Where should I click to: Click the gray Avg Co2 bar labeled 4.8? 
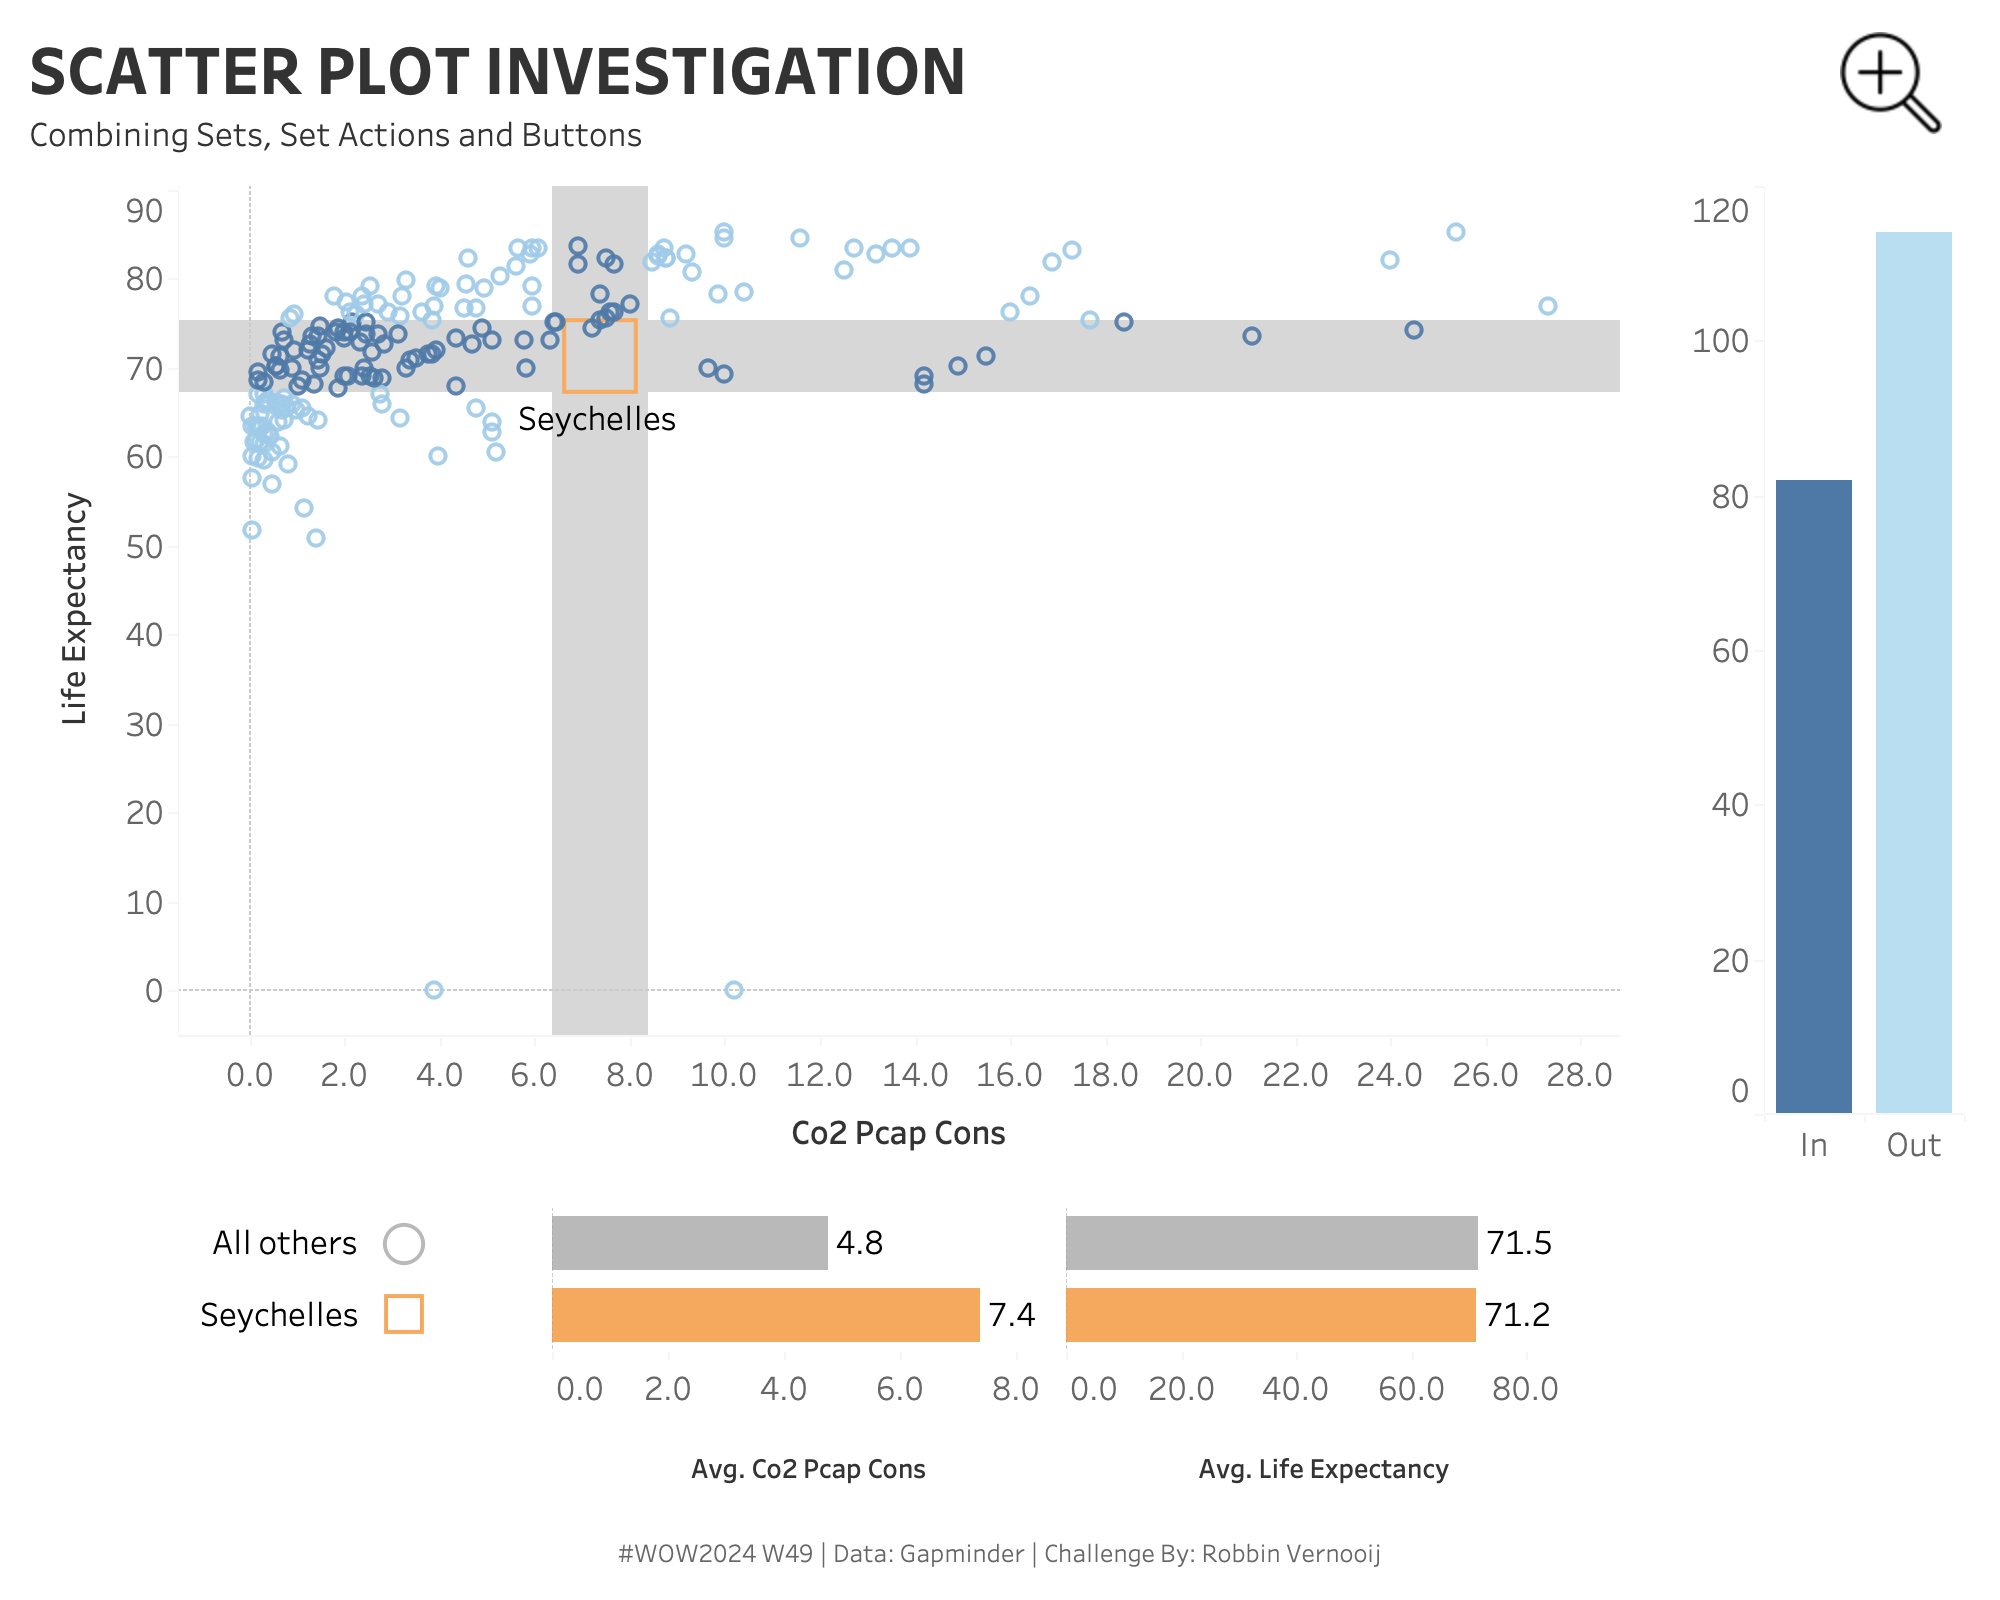pyautogui.click(x=689, y=1243)
